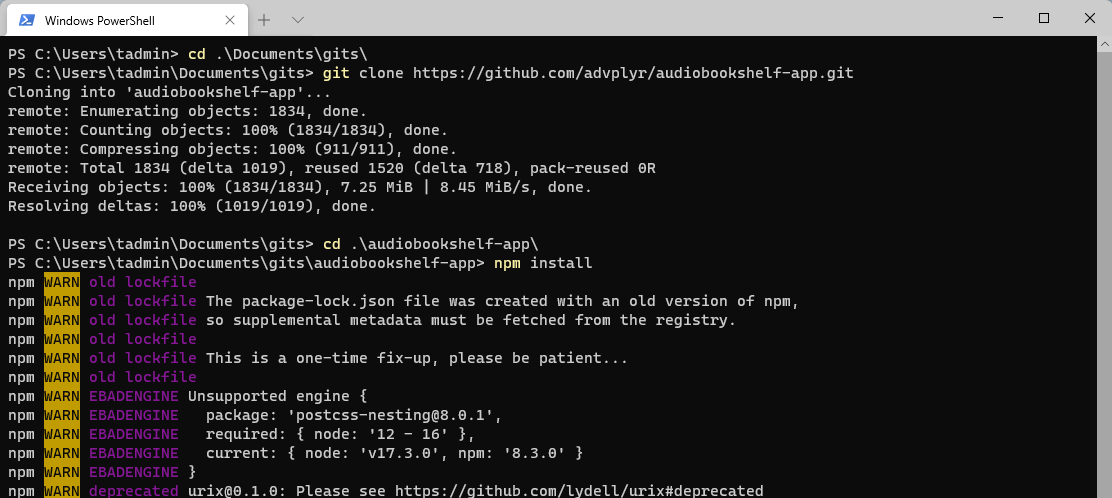This screenshot has width=1112, height=498.
Task: Open a new tab with plus button
Action: (x=265, y=20)
